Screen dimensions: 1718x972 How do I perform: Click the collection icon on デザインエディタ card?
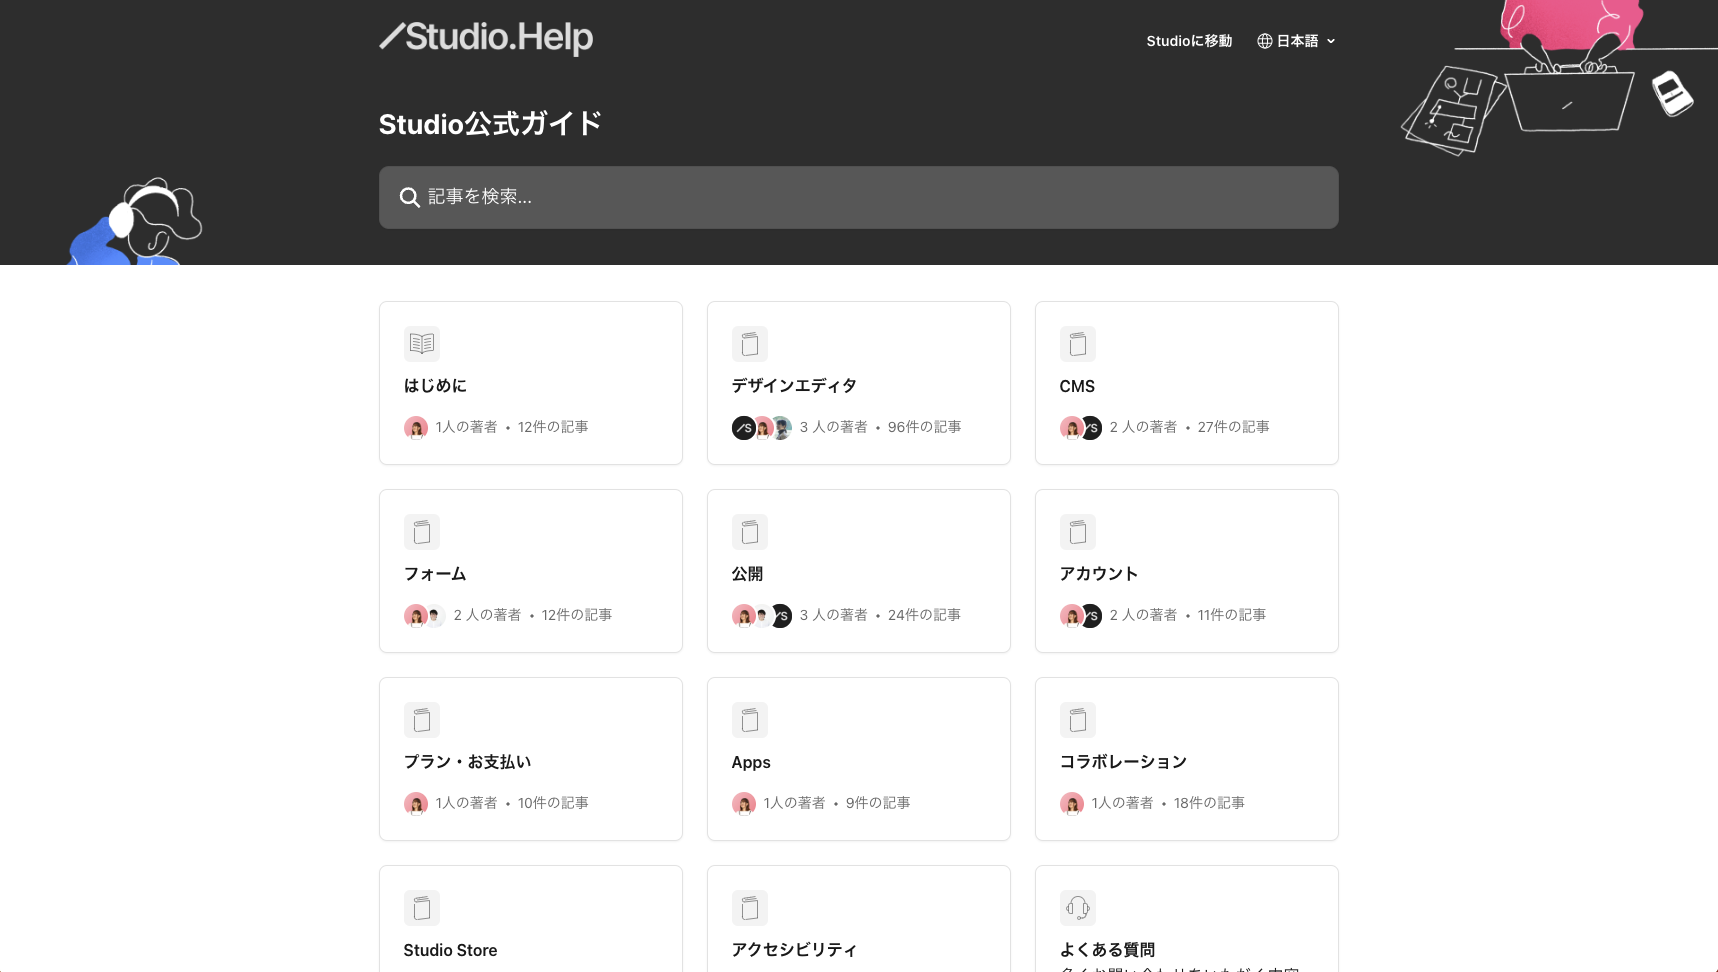(x=750, y=344)
